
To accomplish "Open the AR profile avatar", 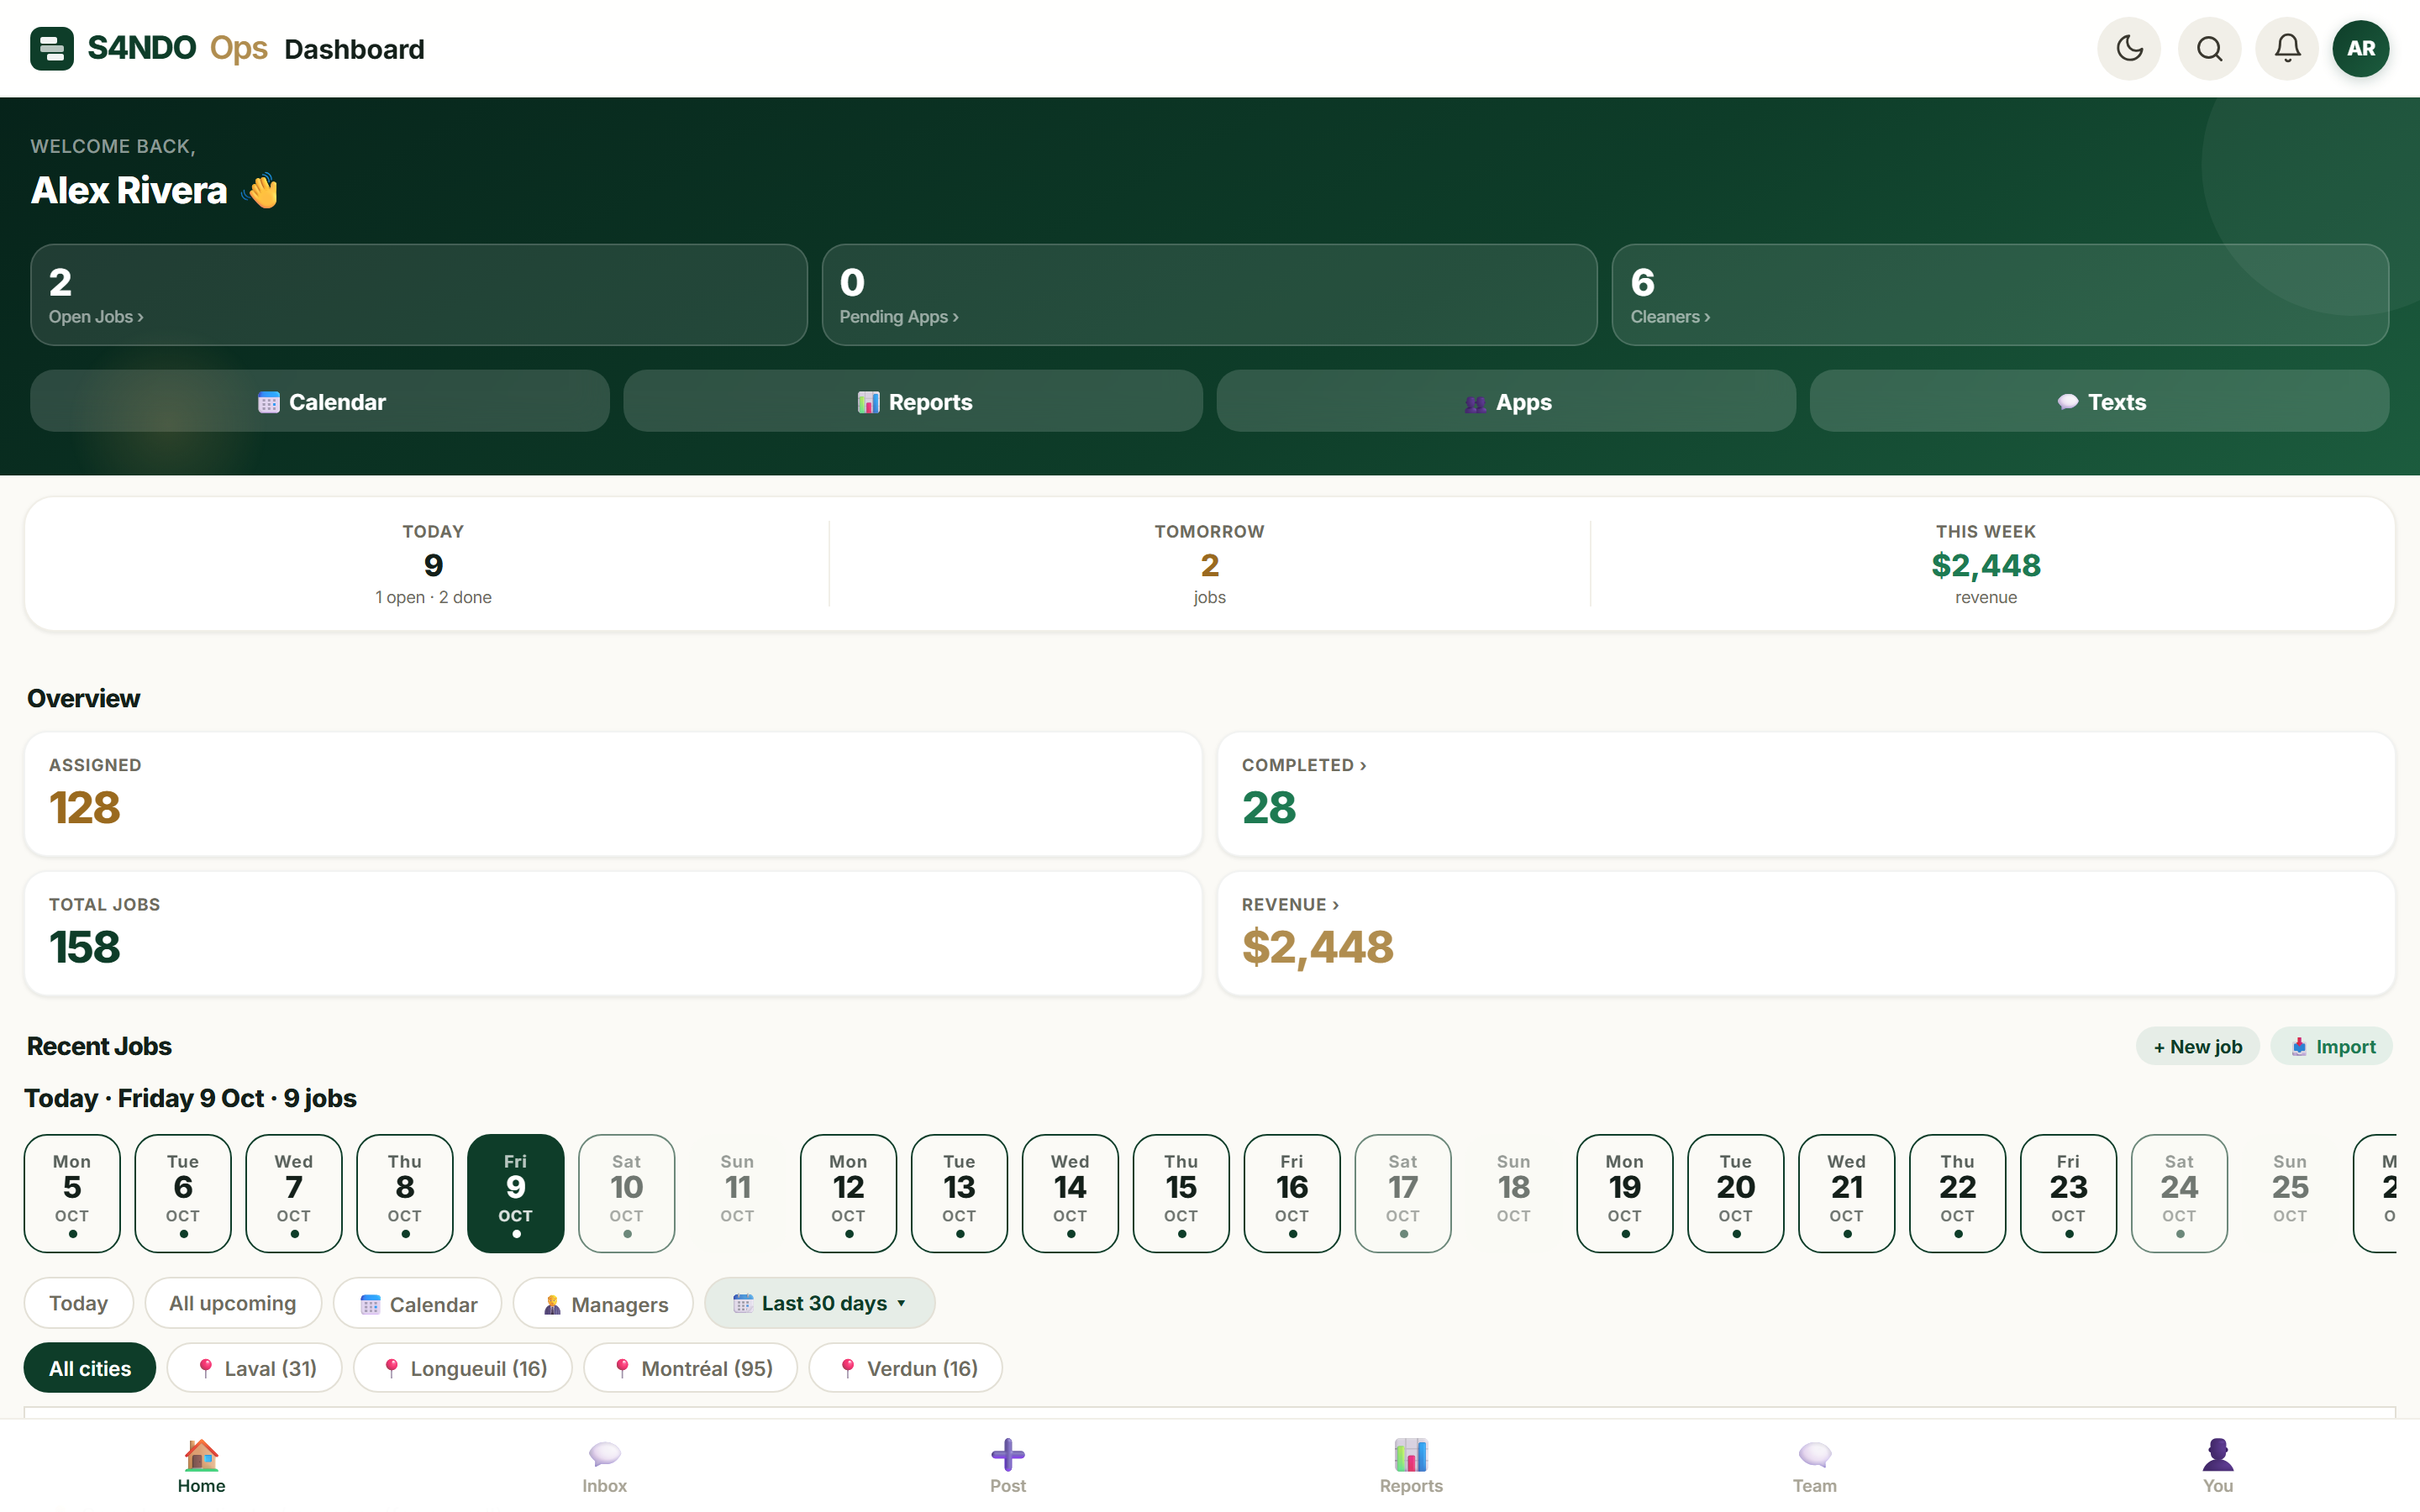I will [2361, 48].
